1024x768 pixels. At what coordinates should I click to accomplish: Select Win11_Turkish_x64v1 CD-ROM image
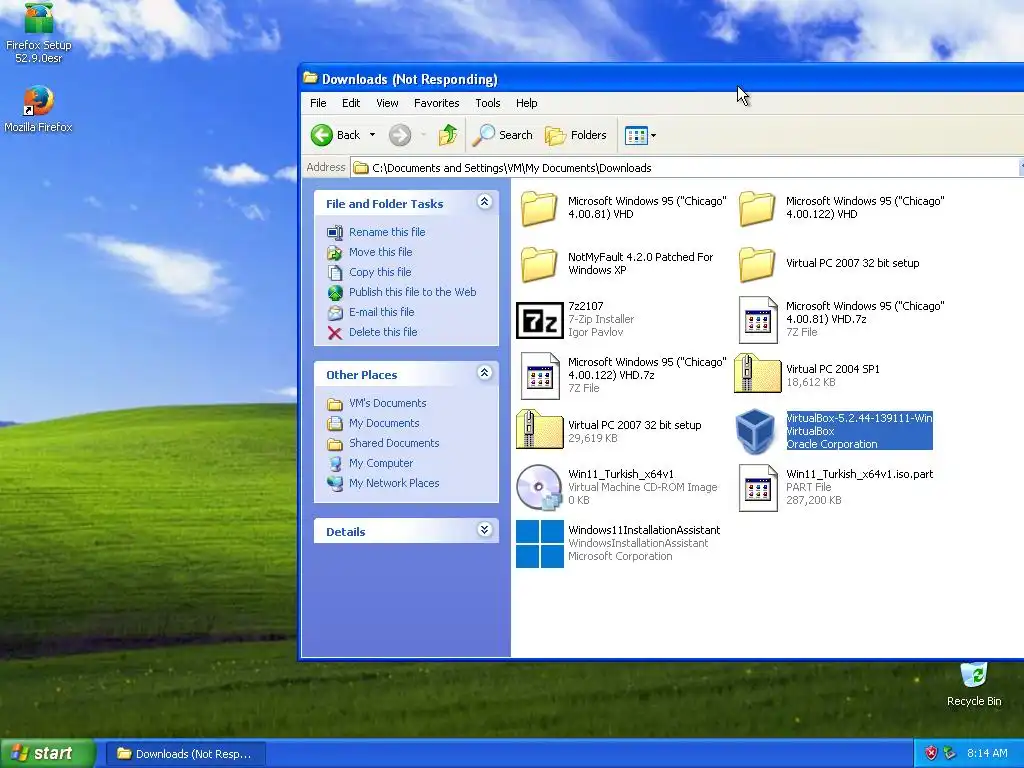(x=616, y=488)
